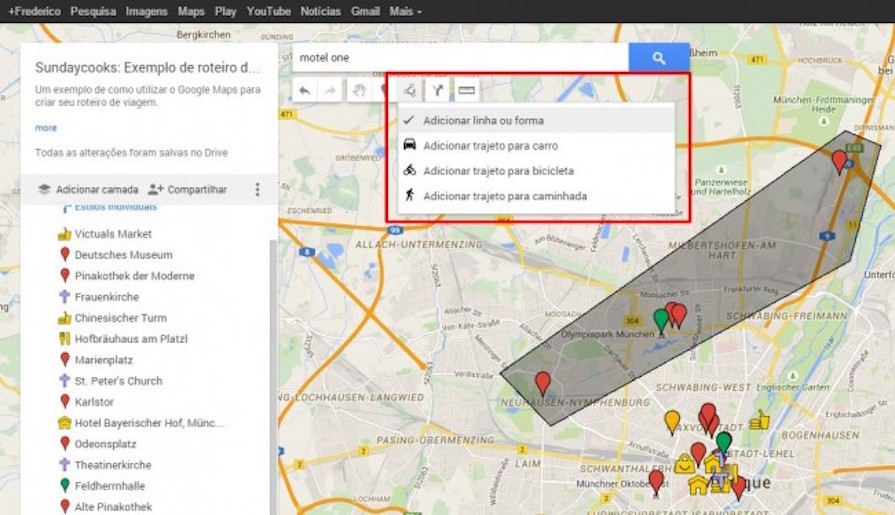Open Play in the Google bar
The height and width of the screenshot is (515, 895).
[x=225, y=11]
